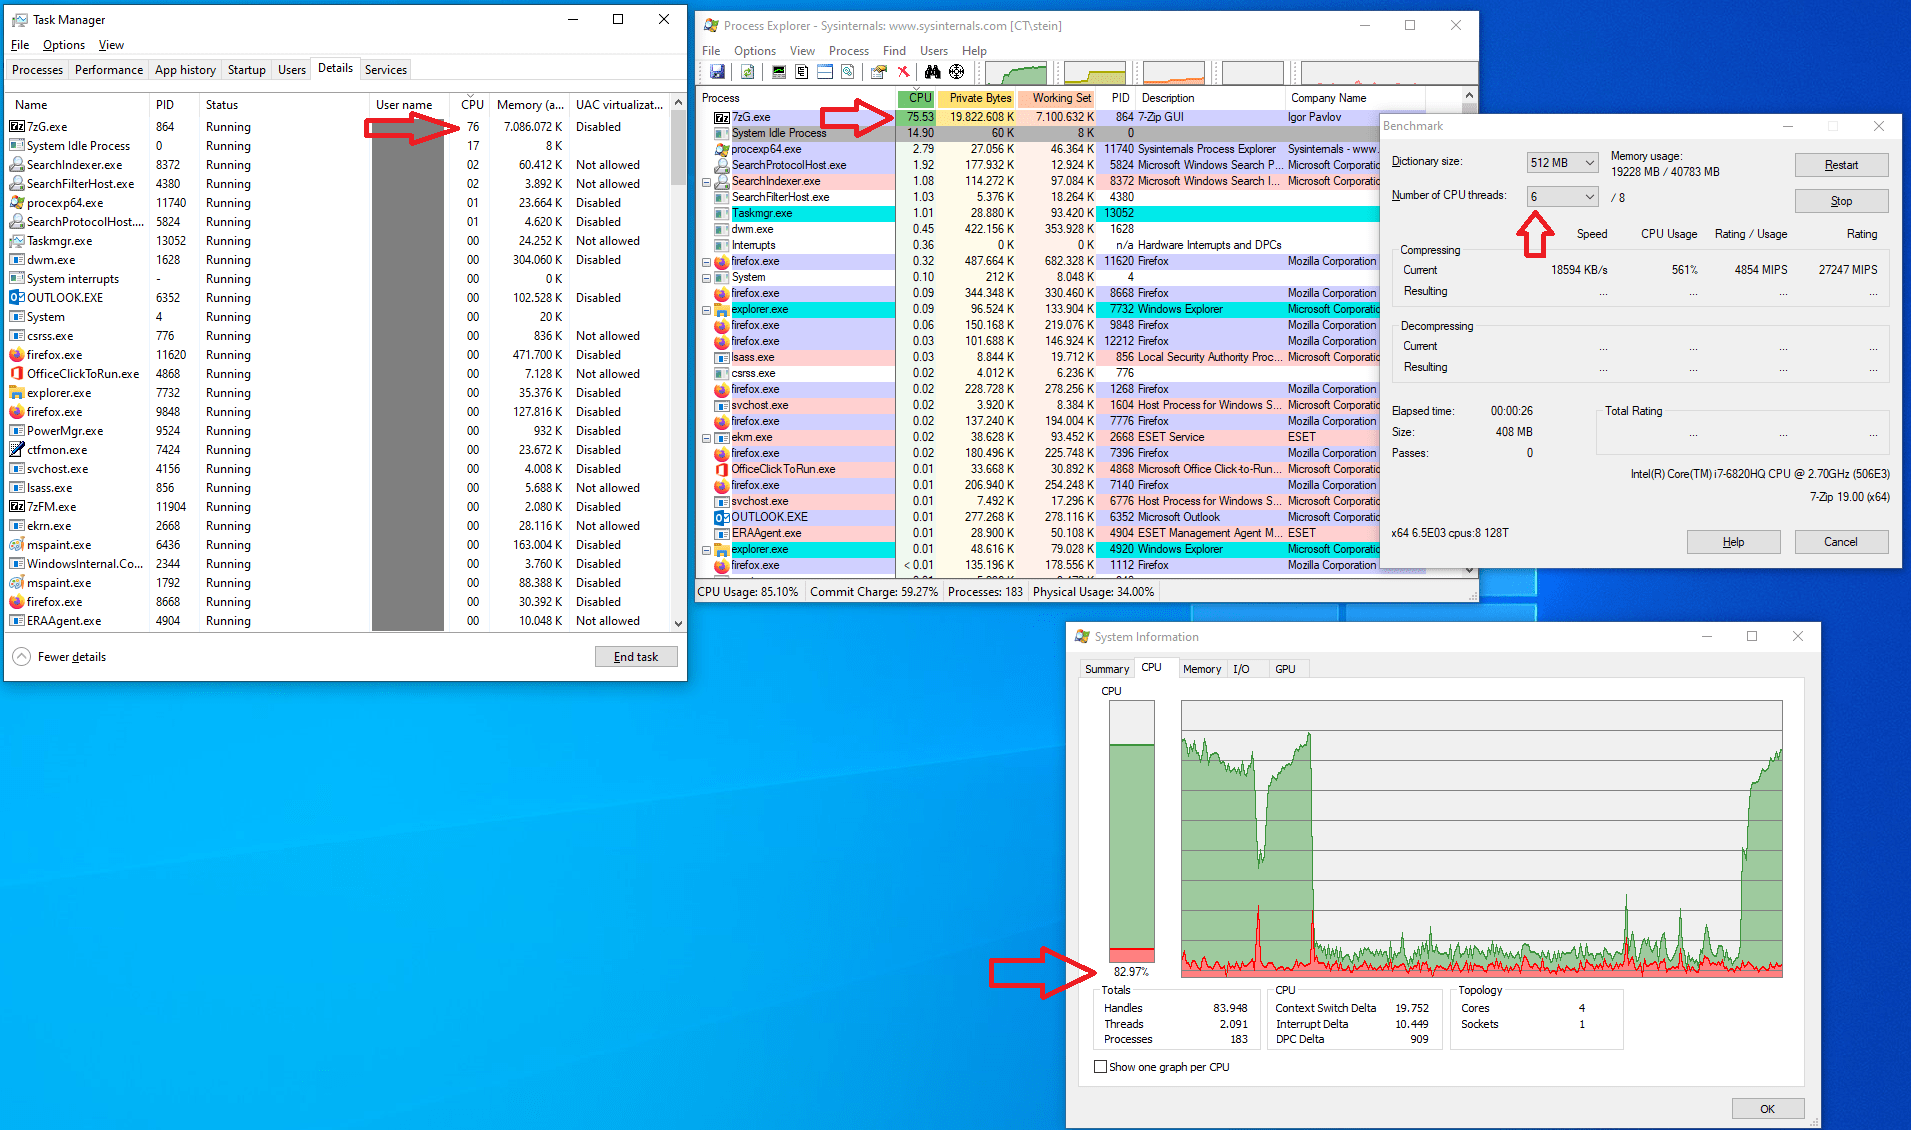Image resolution: width=1911 pixels, height=1130 pixels.
Task: Click the lsass.exe icon in Process Explorer
Action: pos(722,357)
